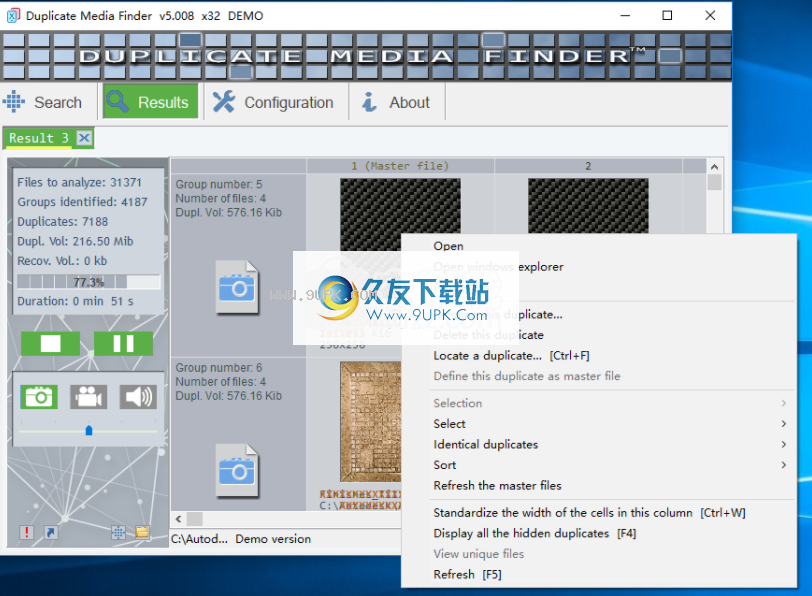This screenshot has width=812, height=596.
Task: Expand the Select submenu
Action: coord(599,424)
